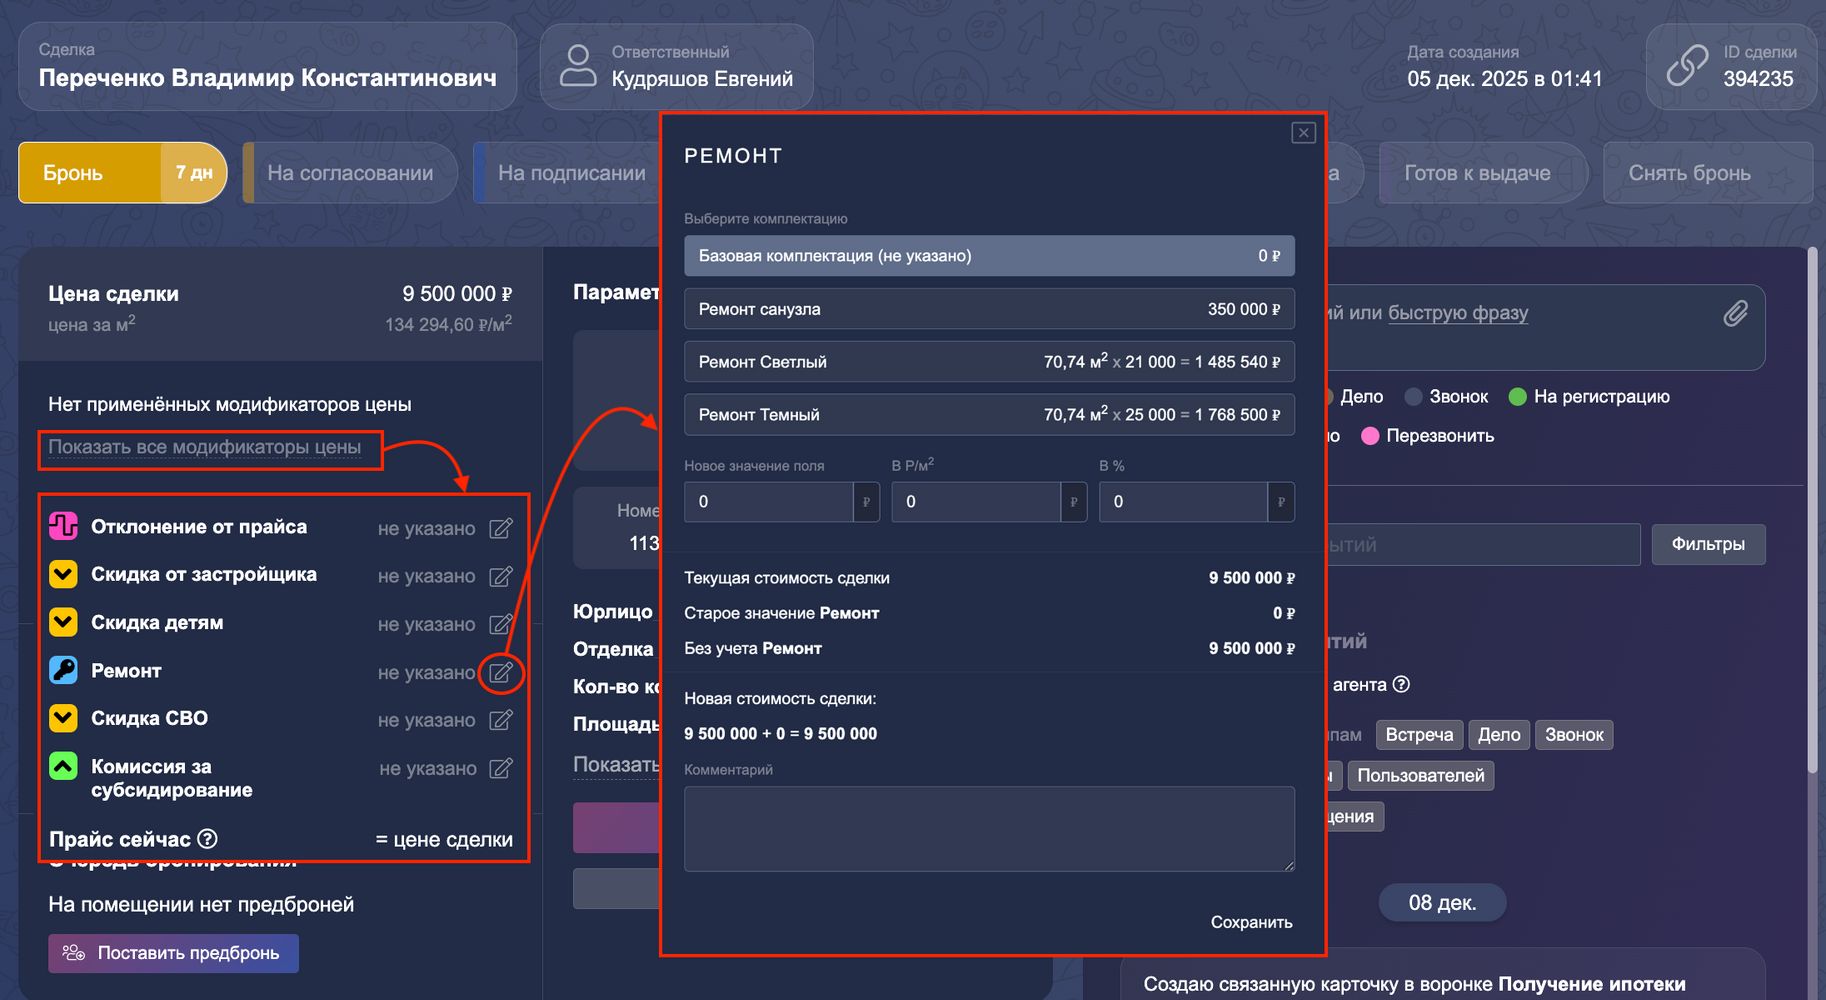Viewport: 1826px width, 1000px height.
Task: Choose the Перезвонить radio option
Action: [1371, 436]
